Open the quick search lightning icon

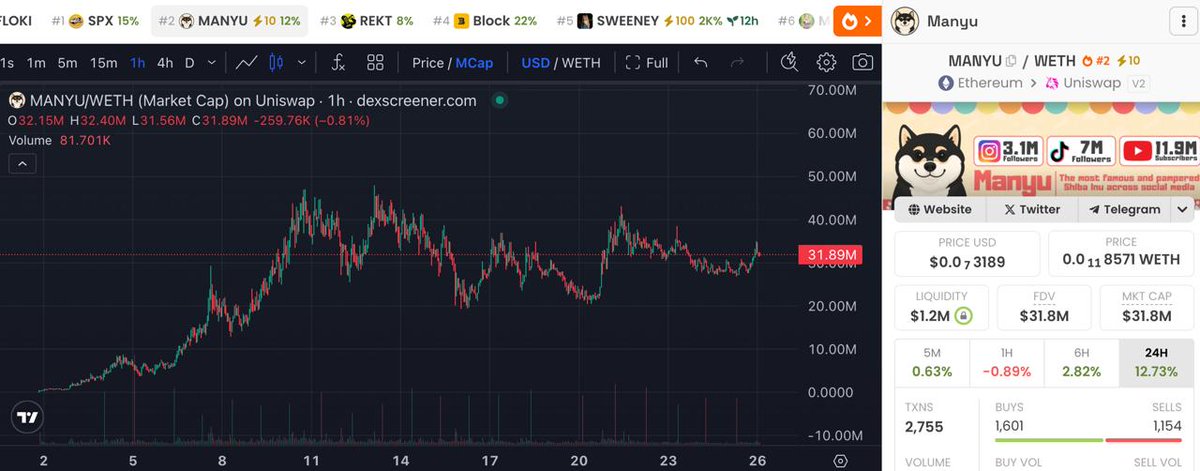[789, 62]
